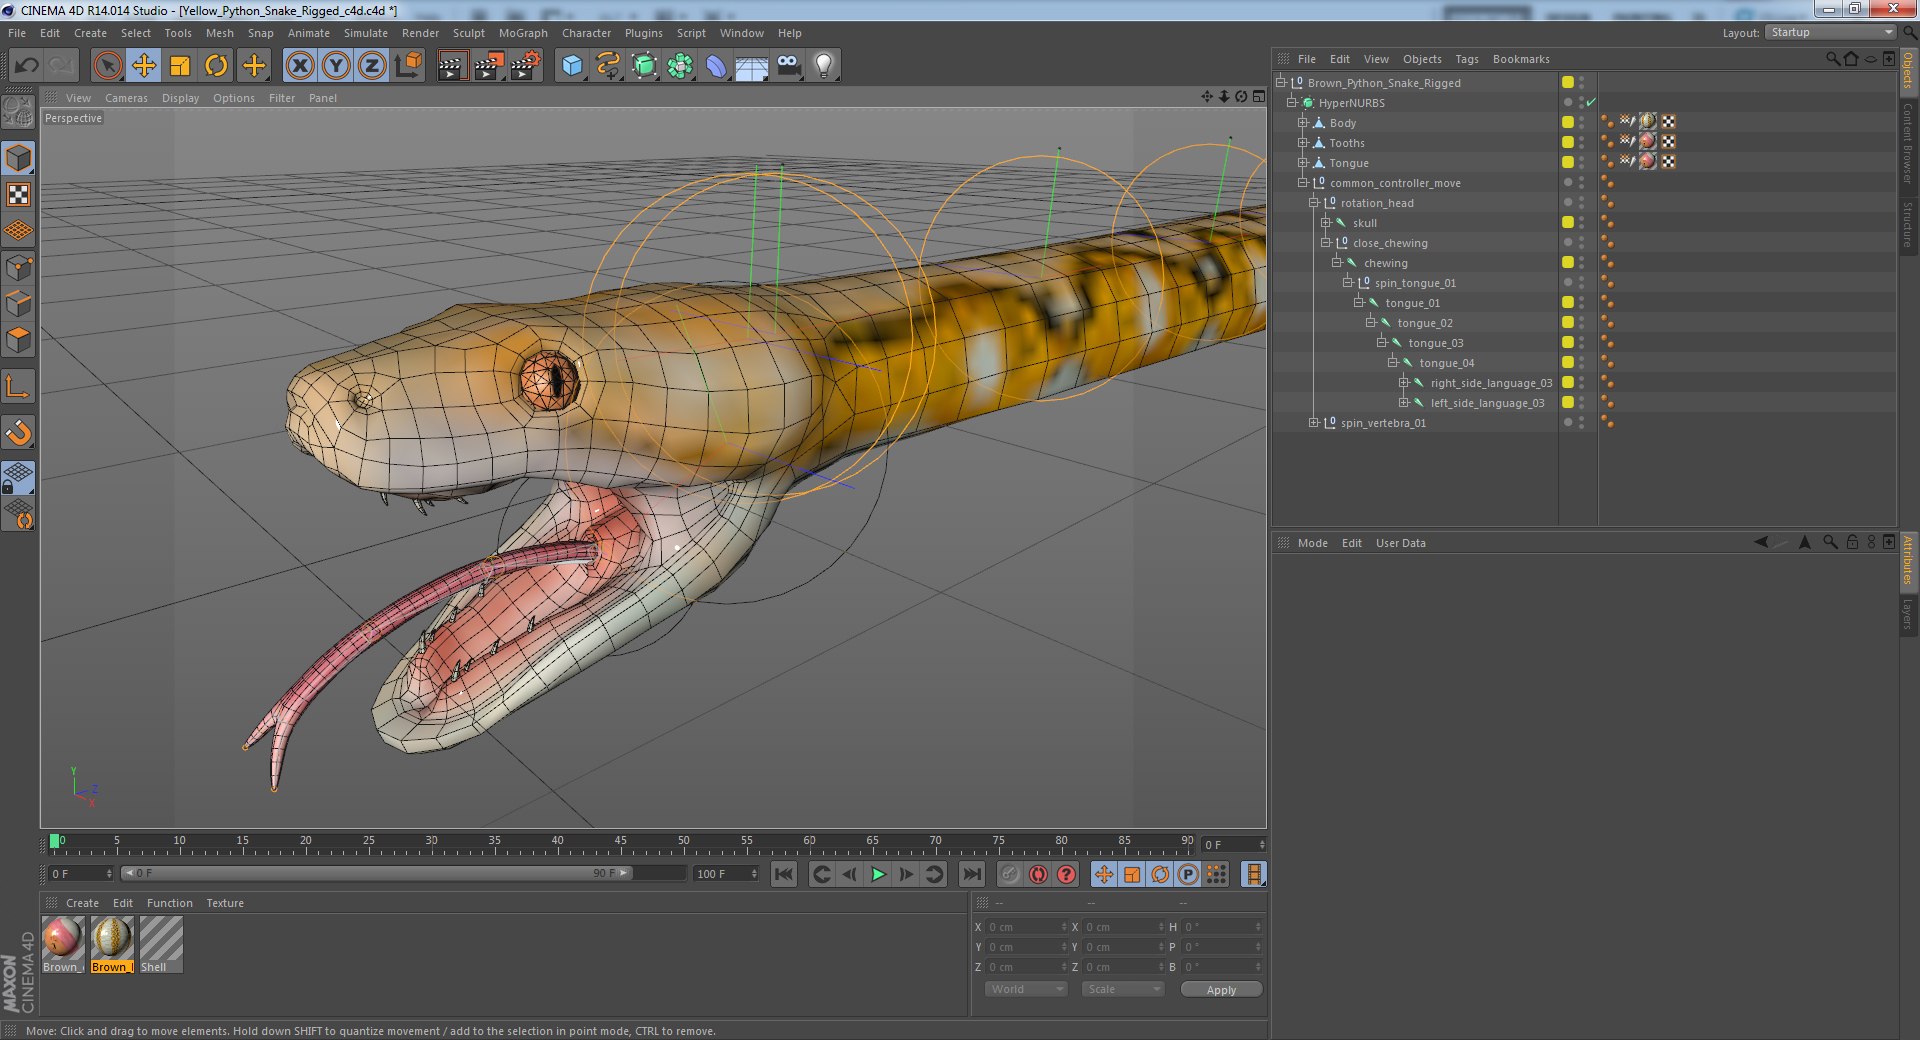
Task: Click the Undo arrow icon
Action: 27,66
